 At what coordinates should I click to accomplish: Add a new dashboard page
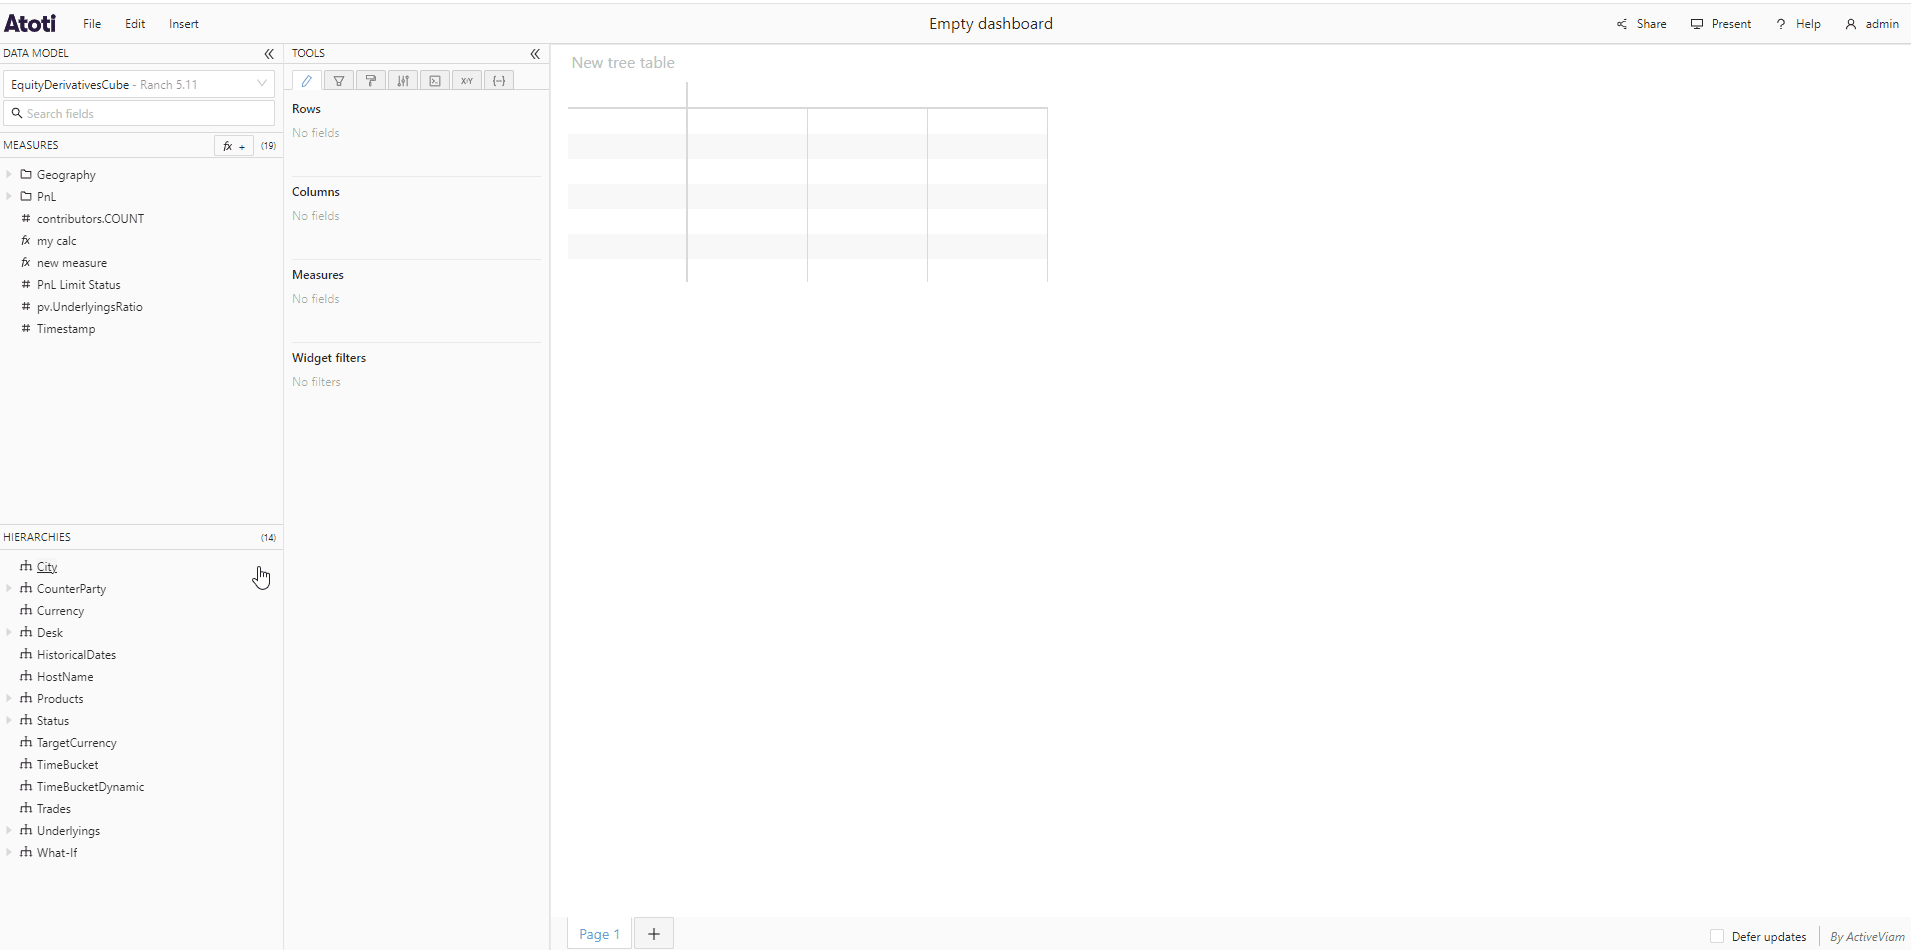pyautogui.click(x=654, y=934)
